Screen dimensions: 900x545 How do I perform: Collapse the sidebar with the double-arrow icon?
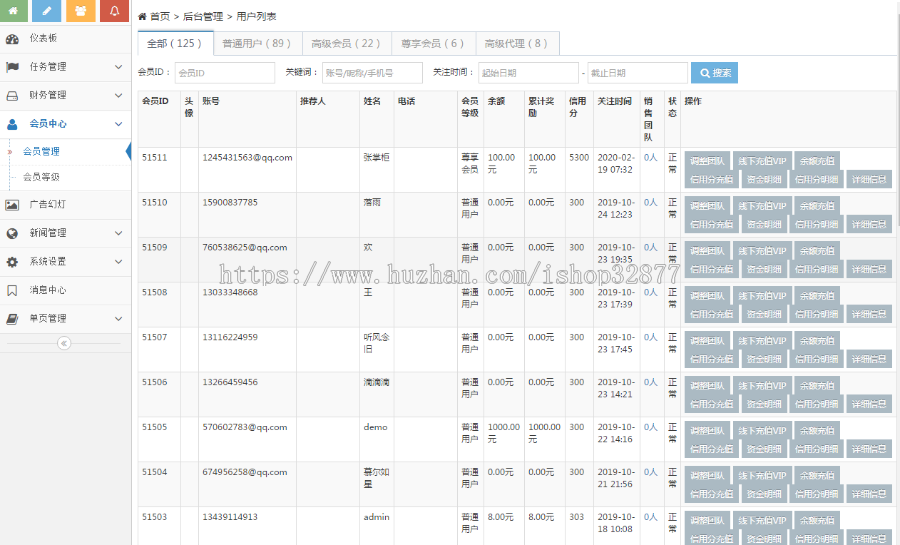(64, 343)
